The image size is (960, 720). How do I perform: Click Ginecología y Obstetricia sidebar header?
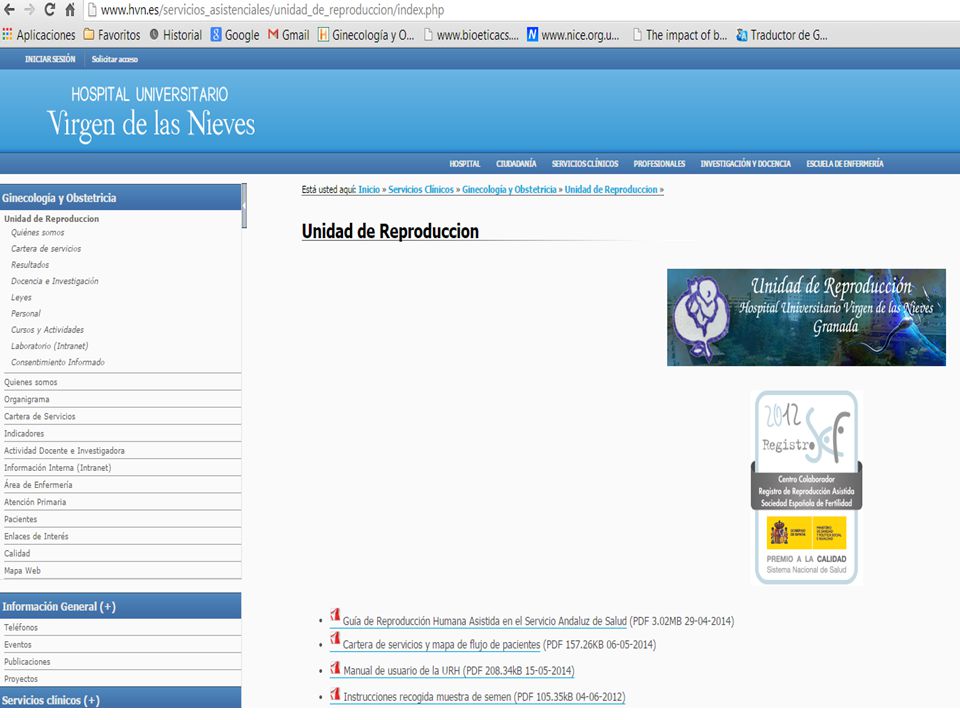click(121, 198)
